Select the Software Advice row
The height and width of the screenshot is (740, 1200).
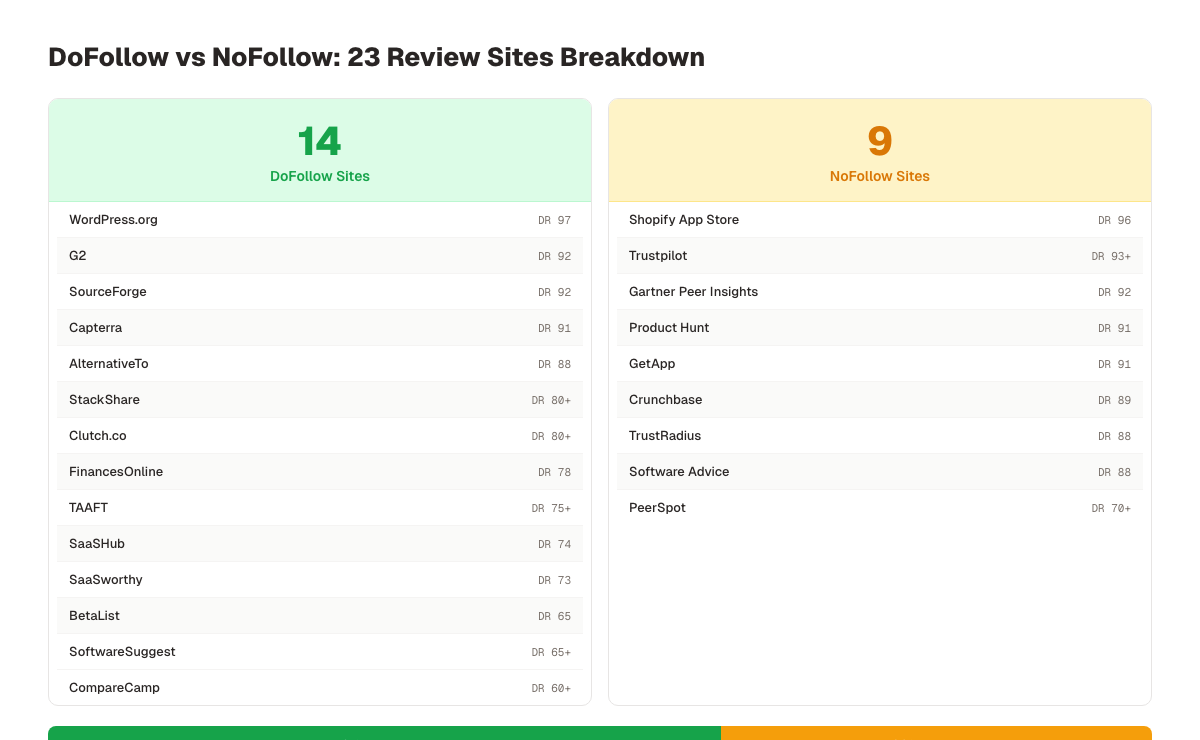click(880, 472)
